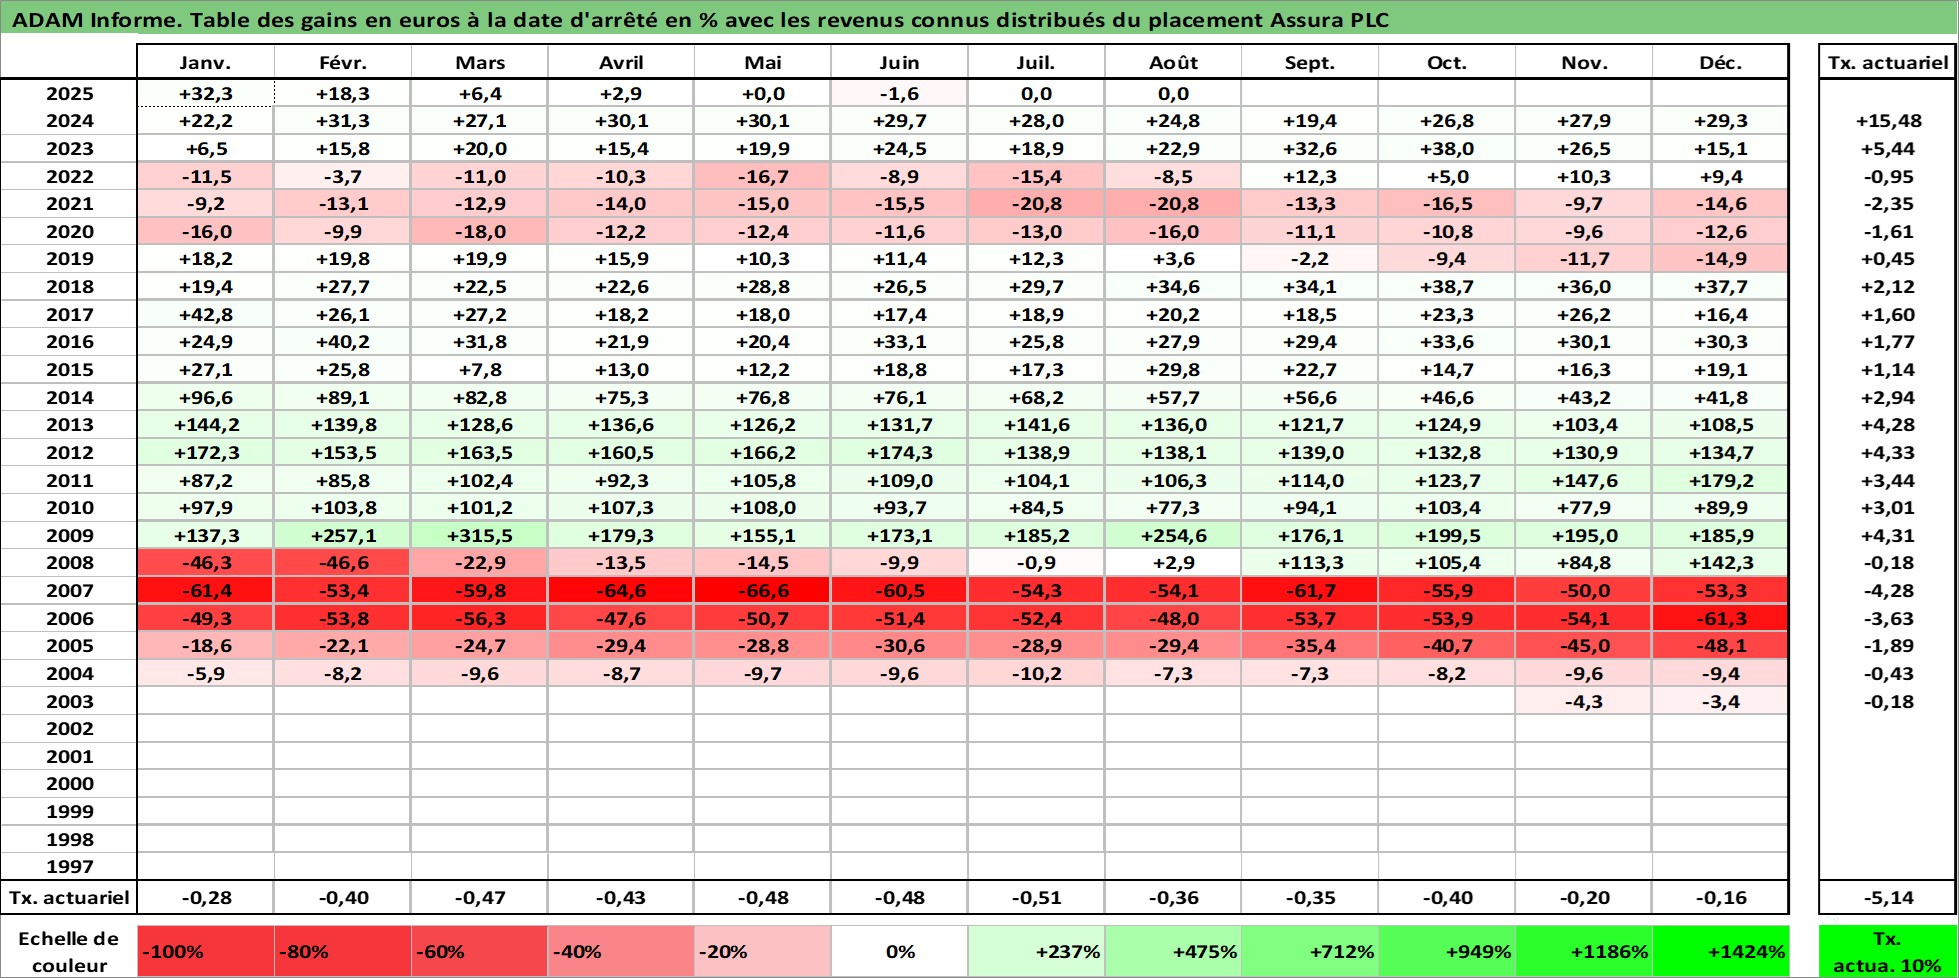Click cell +96,6 in January 2014
Viewport: 1959px width, 978px height.
pyautogui.click(x=205, y=397)
